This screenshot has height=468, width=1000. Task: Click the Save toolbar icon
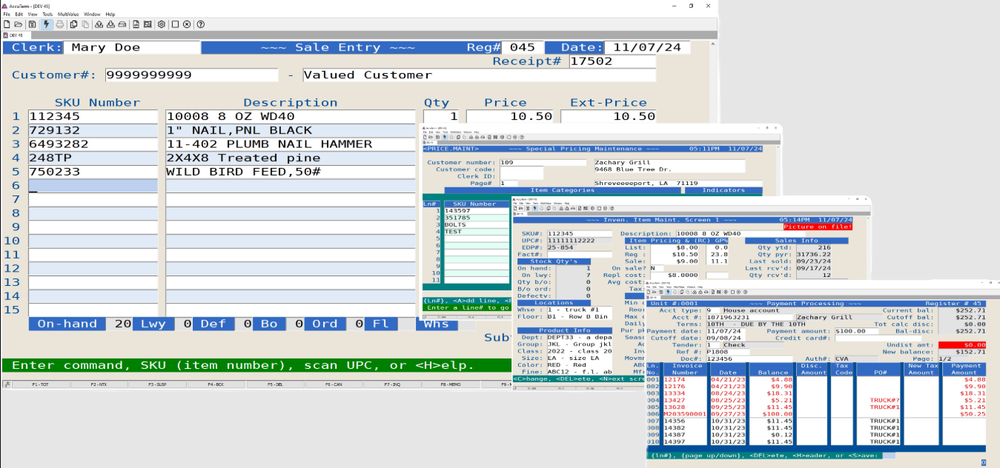[32, 24]
